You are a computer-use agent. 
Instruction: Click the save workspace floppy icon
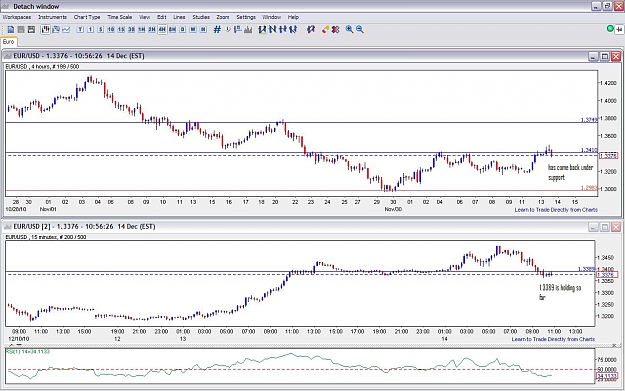(31, 29)
